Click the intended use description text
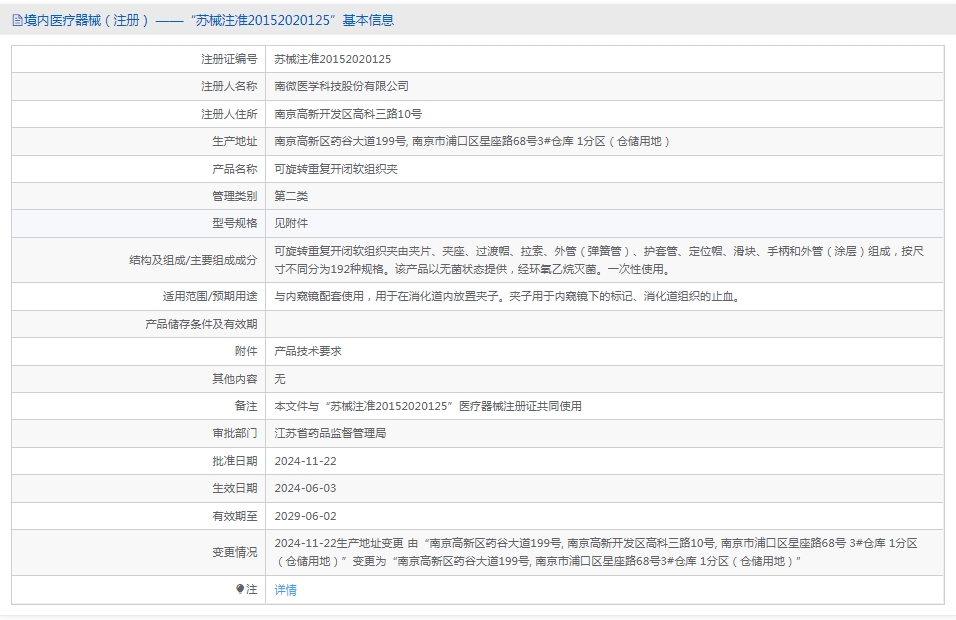This screenshot has width=956, height=620. click(x=507, y=297)
